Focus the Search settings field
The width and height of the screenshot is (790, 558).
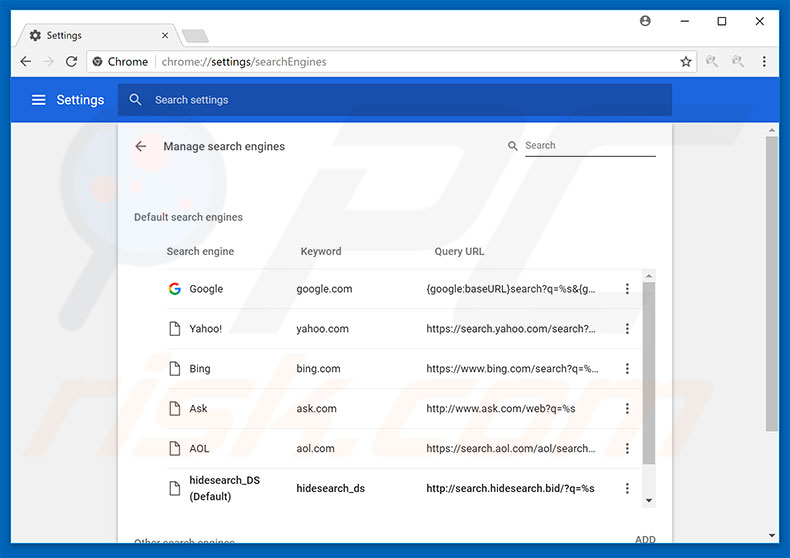click(394, 100)
